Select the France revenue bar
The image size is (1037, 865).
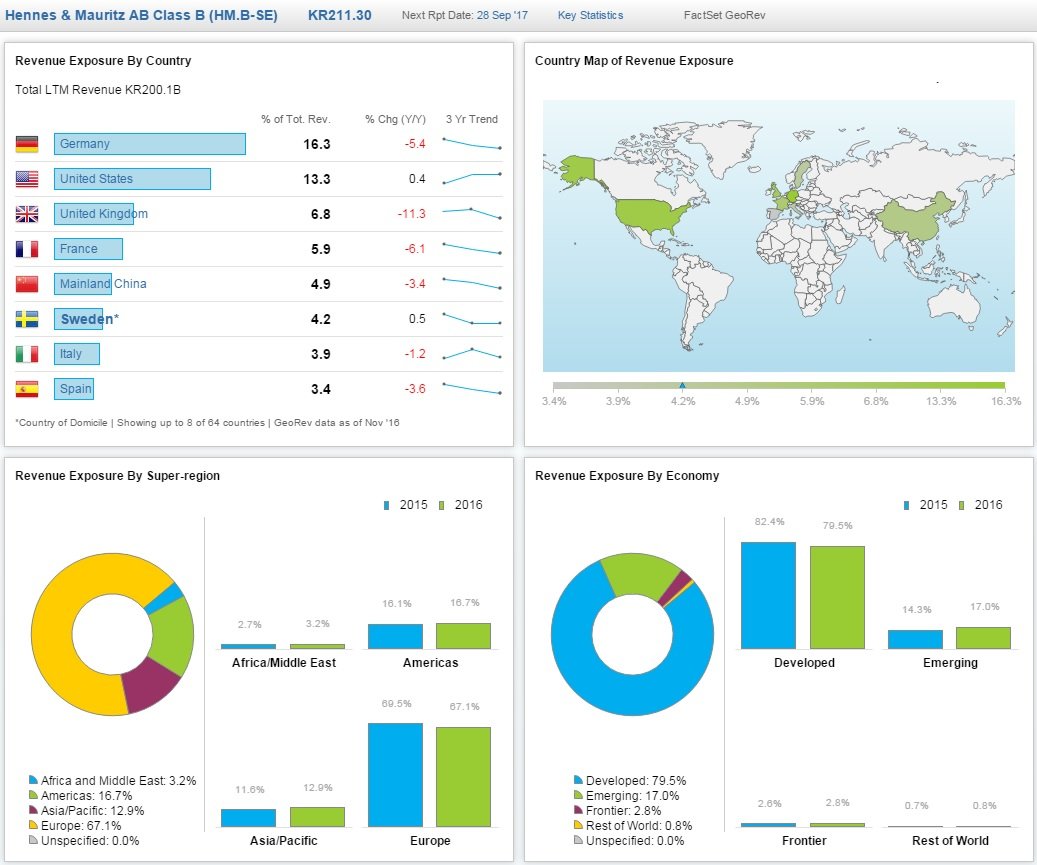click(x=89, y=249)
